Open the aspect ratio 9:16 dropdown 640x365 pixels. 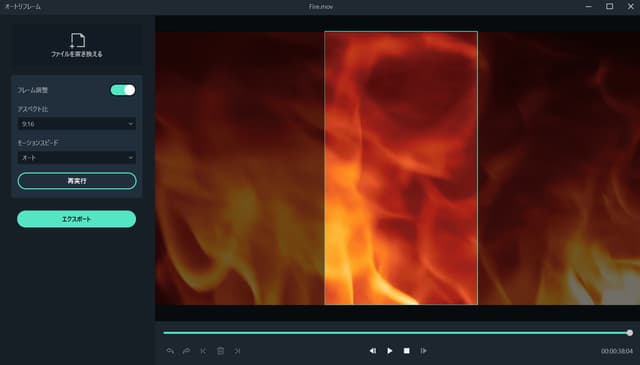(x=77, y=124)
